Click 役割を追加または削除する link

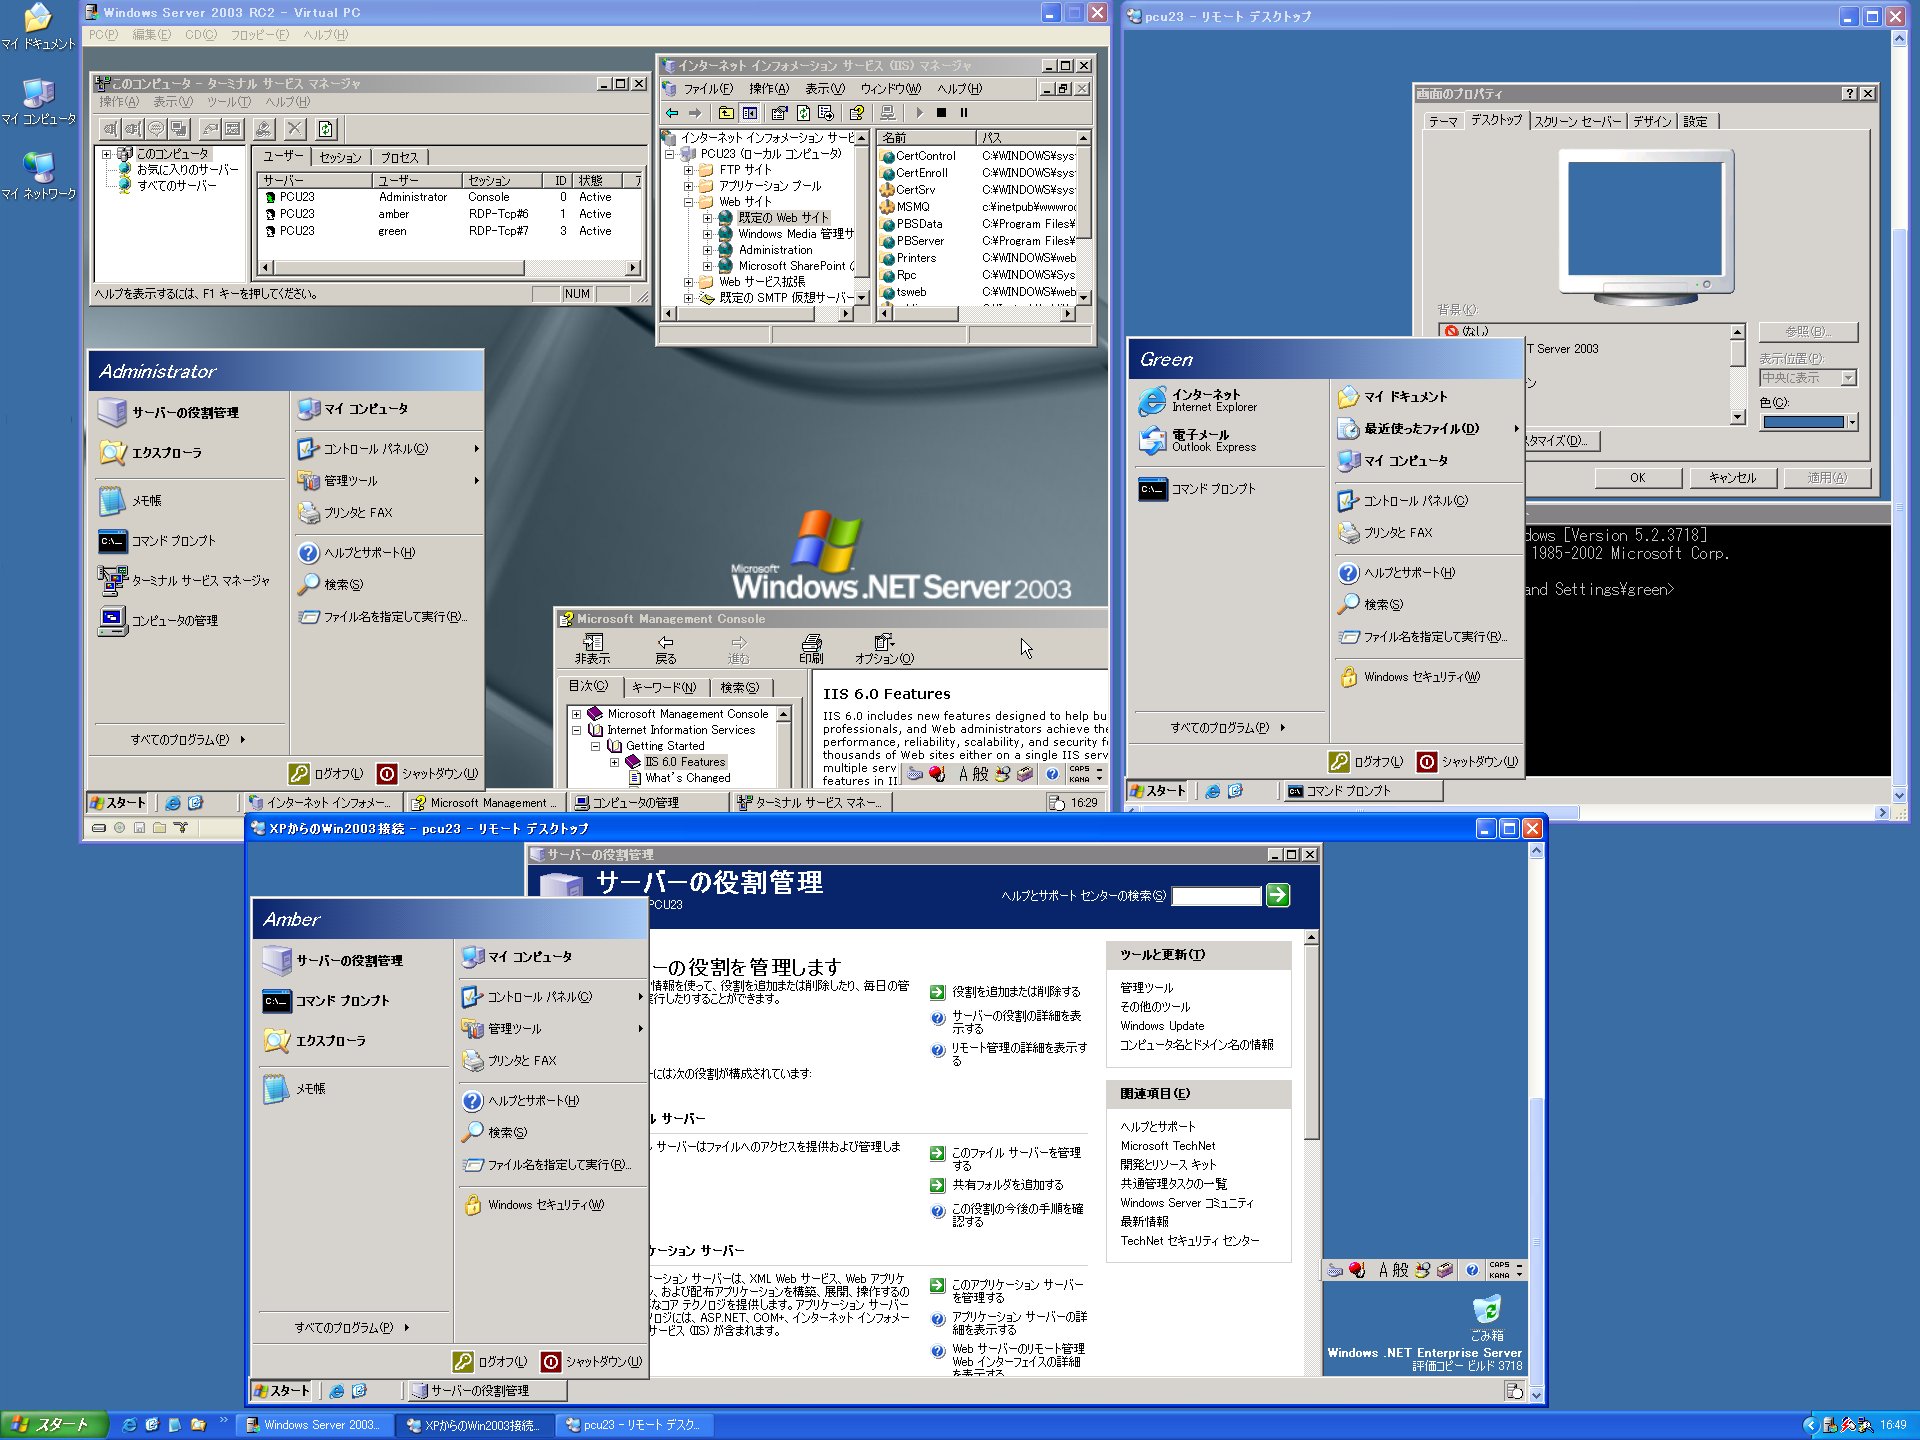tap(1016, 992)
